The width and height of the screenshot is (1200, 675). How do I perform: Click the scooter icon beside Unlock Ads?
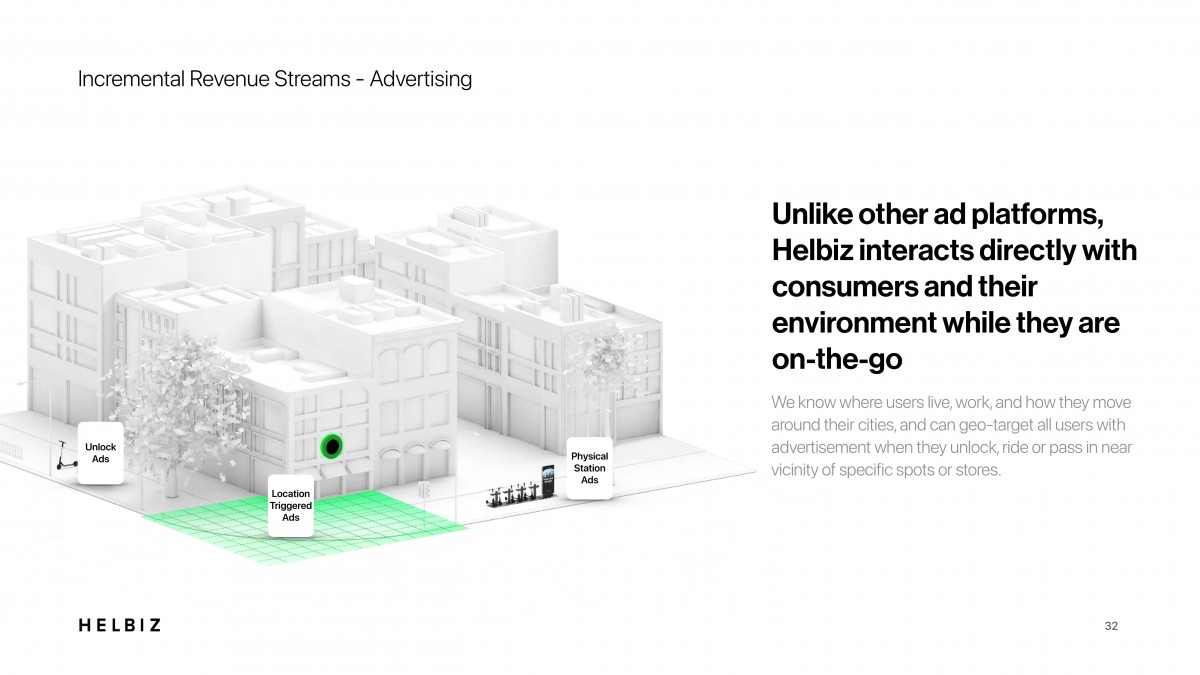click(x=65, y=463)
